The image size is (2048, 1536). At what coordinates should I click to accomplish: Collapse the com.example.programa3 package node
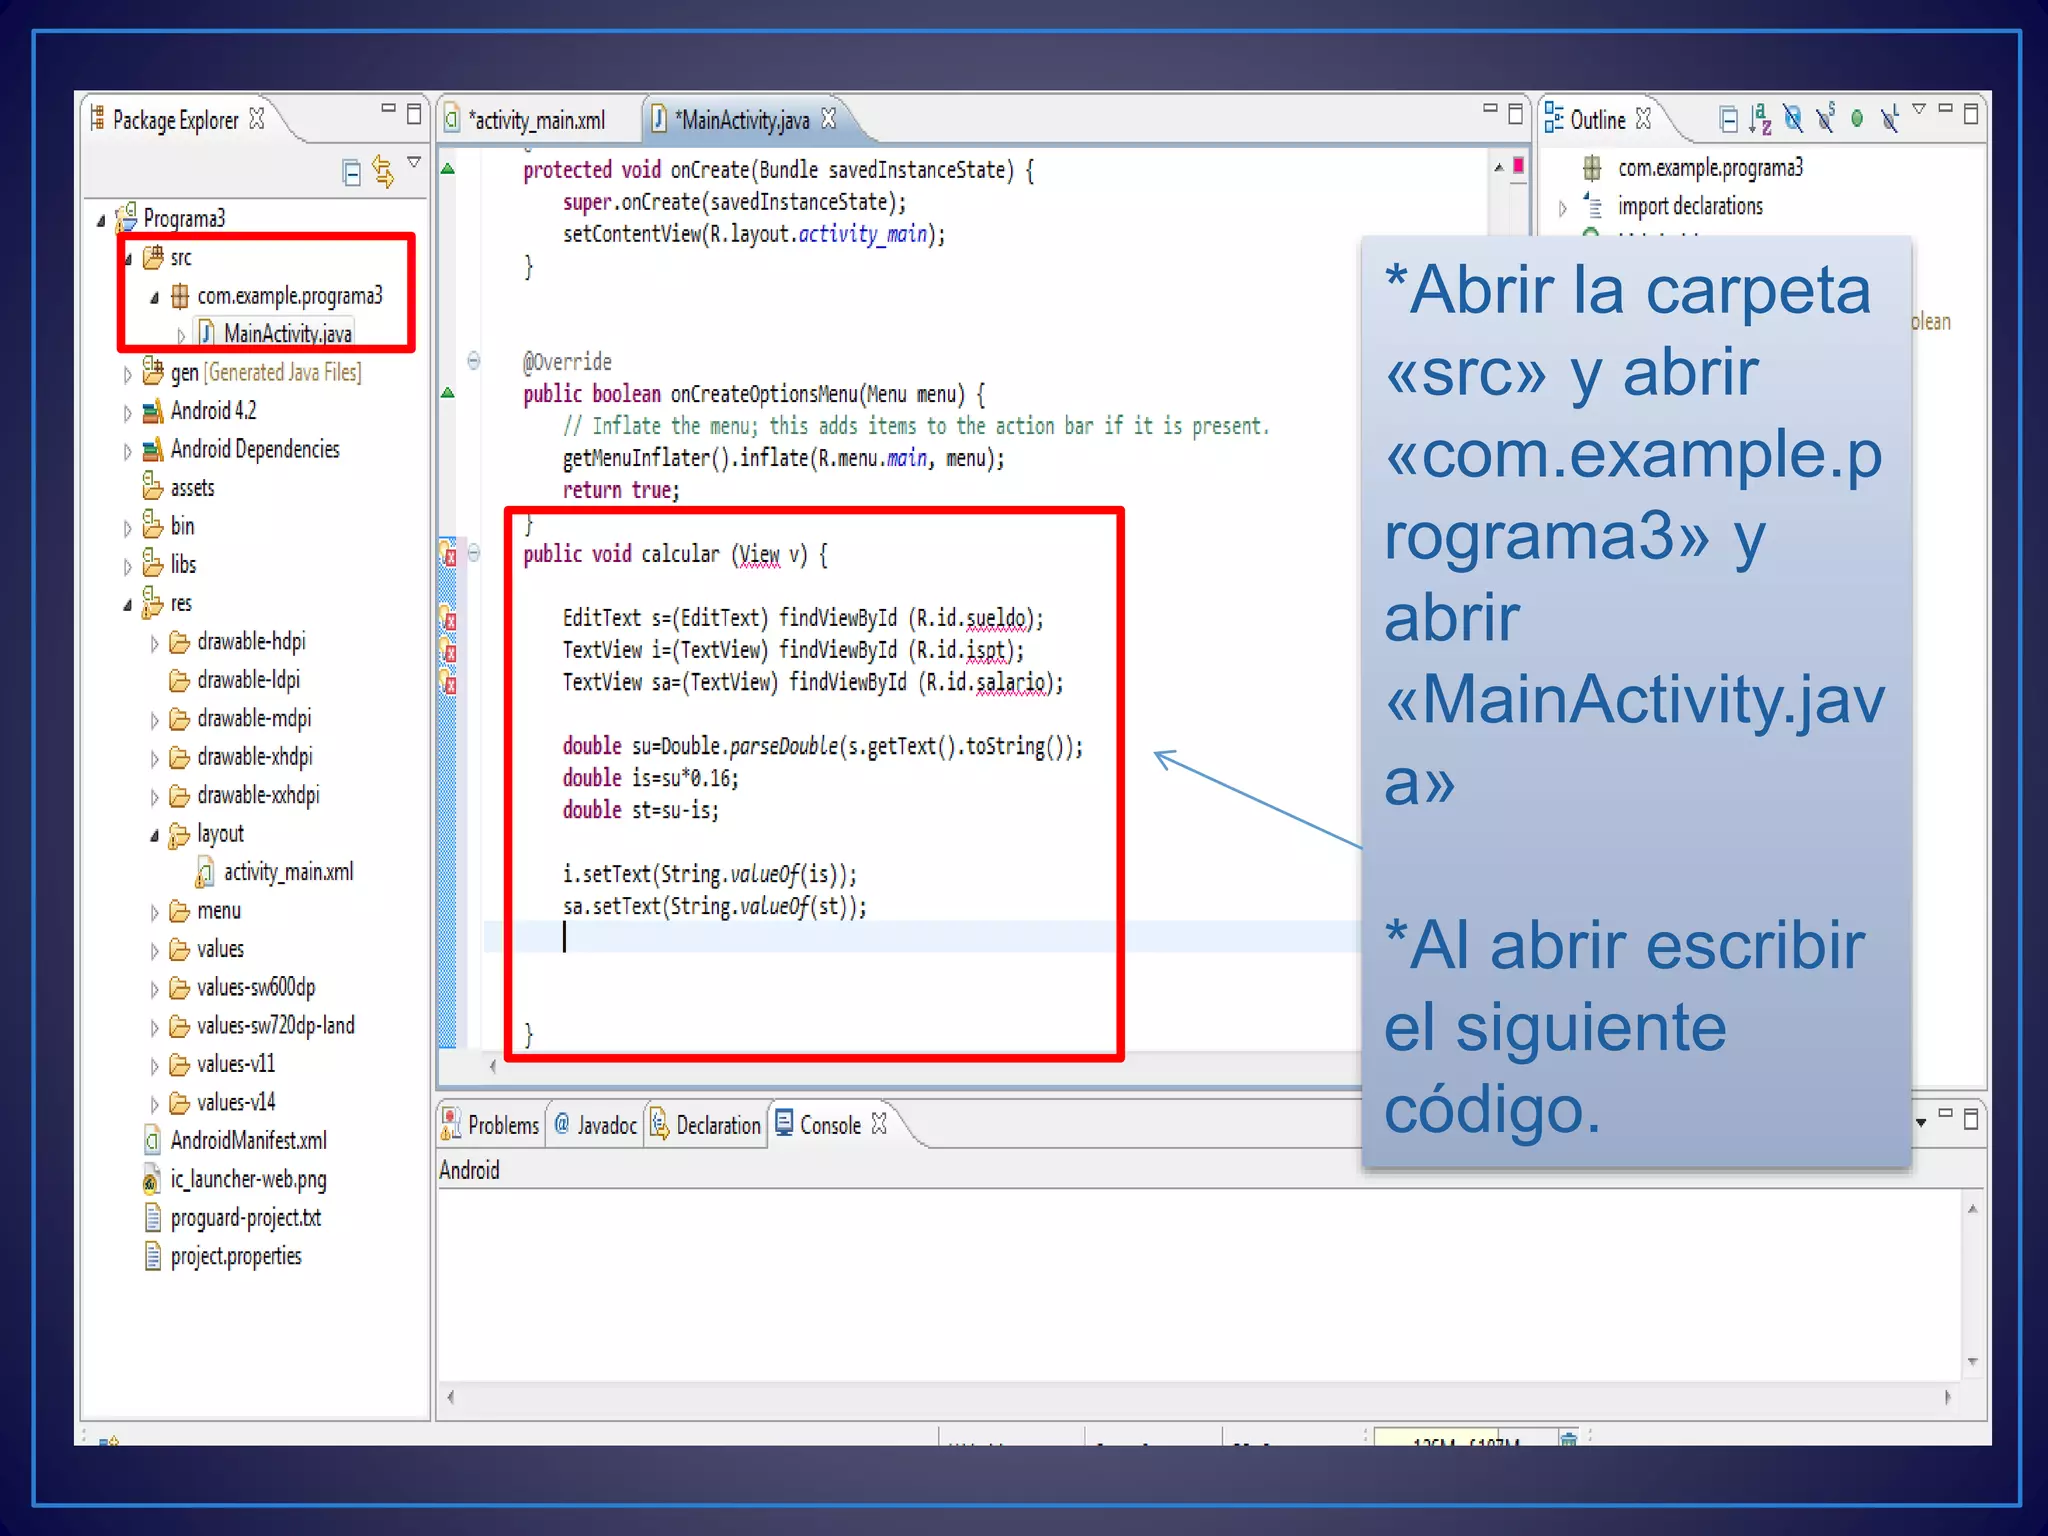point(155,298)
